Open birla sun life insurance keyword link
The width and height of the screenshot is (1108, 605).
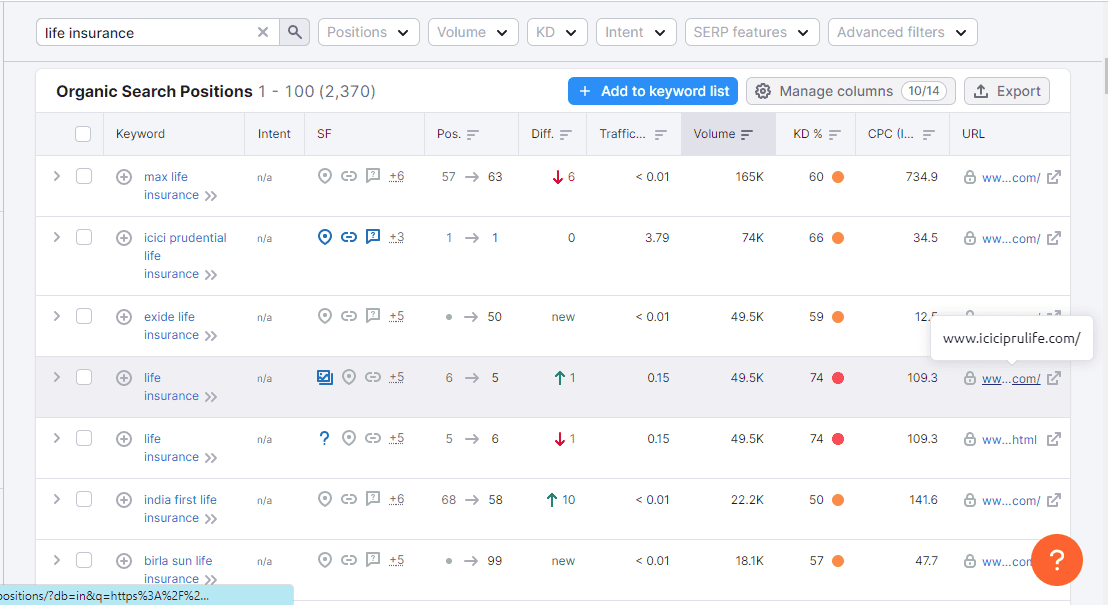point(178,570)
